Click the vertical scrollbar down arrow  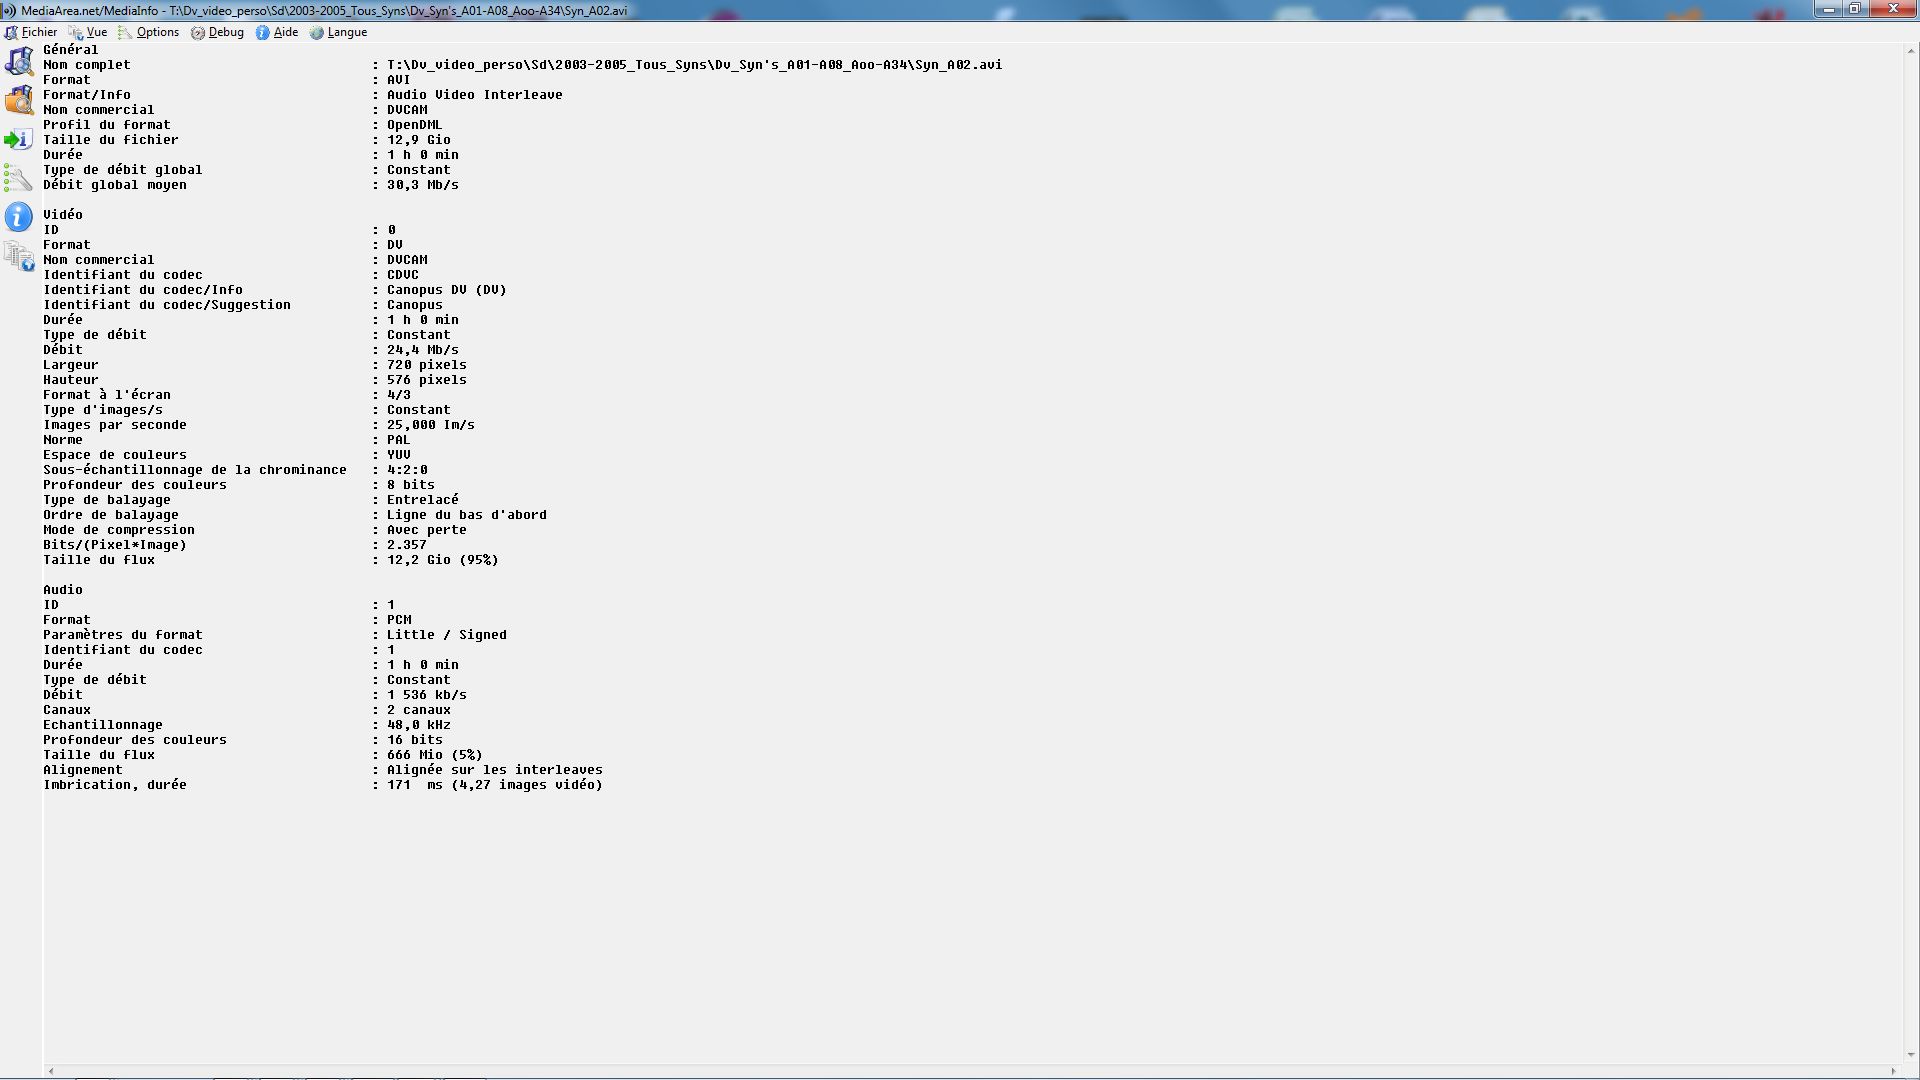click(x=1911, y=1055)
